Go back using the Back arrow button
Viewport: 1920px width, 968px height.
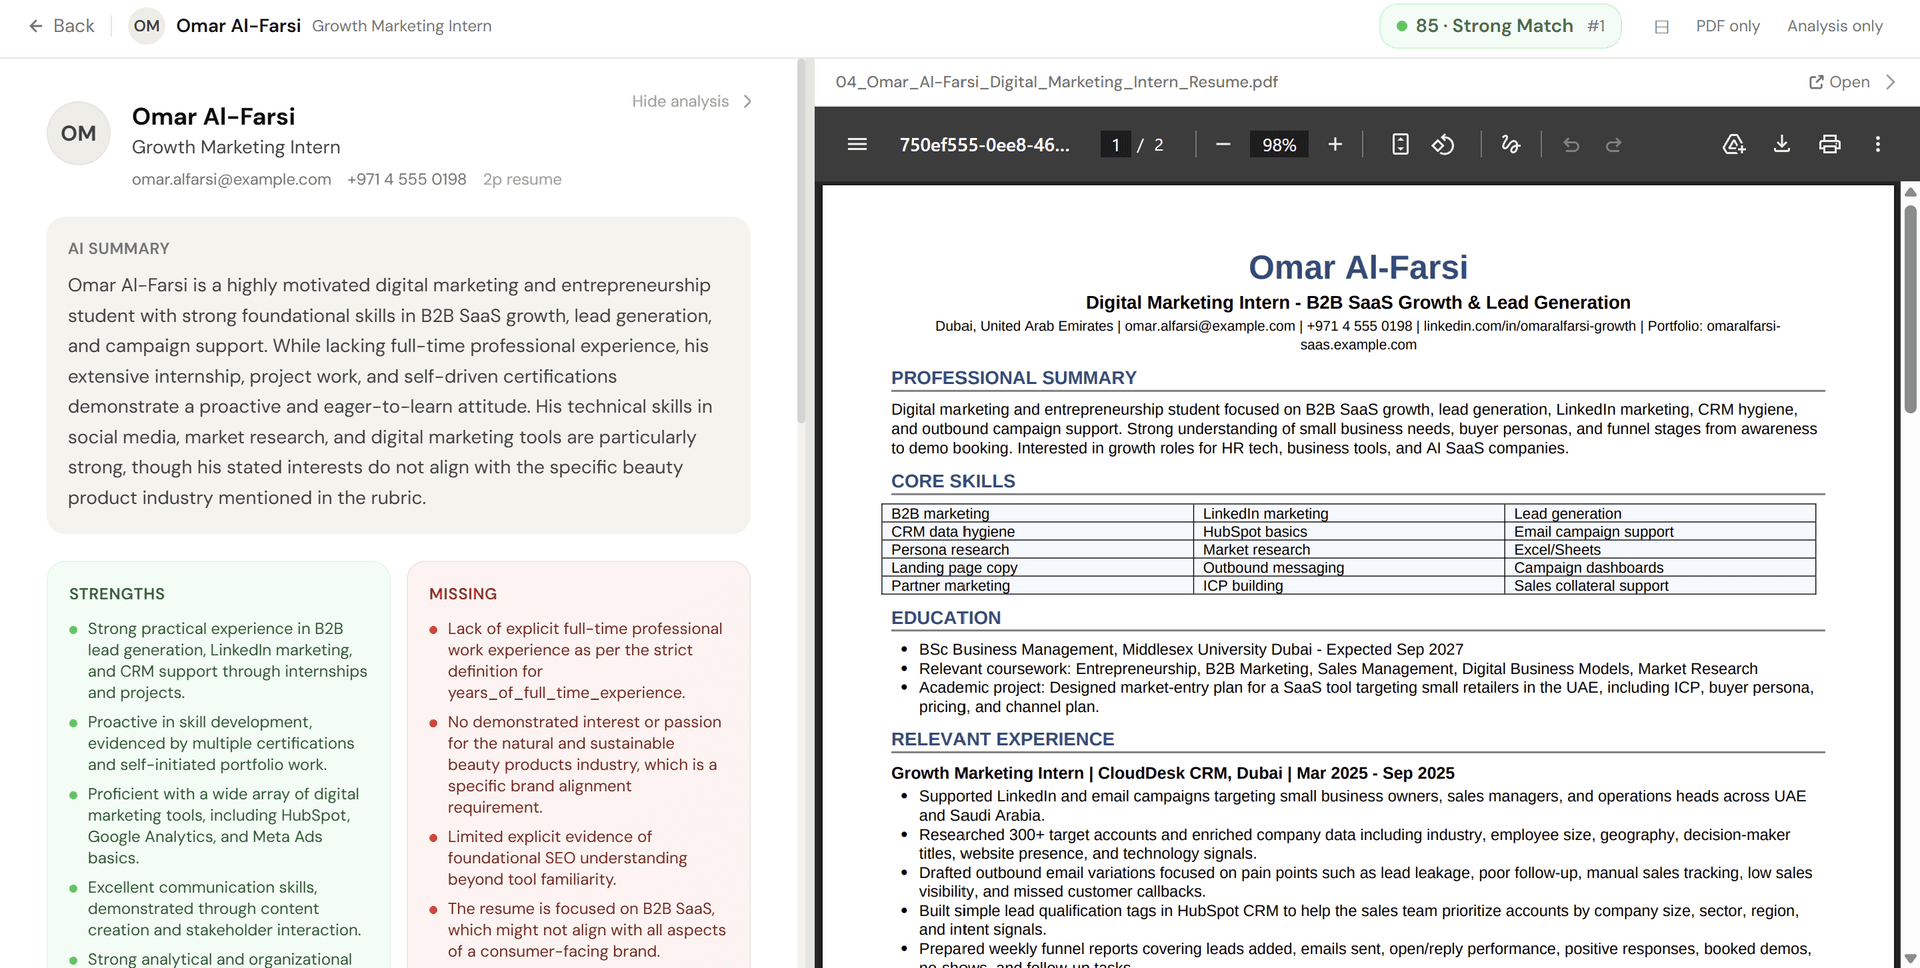tap(61, 26)
